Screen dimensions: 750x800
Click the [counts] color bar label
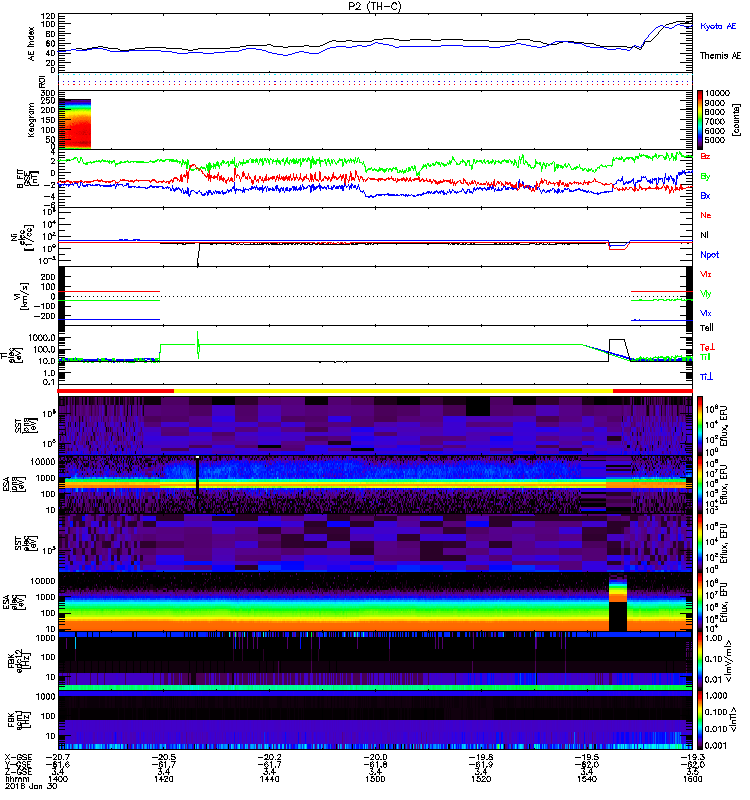pyautogui.click(x=736, y=120)
